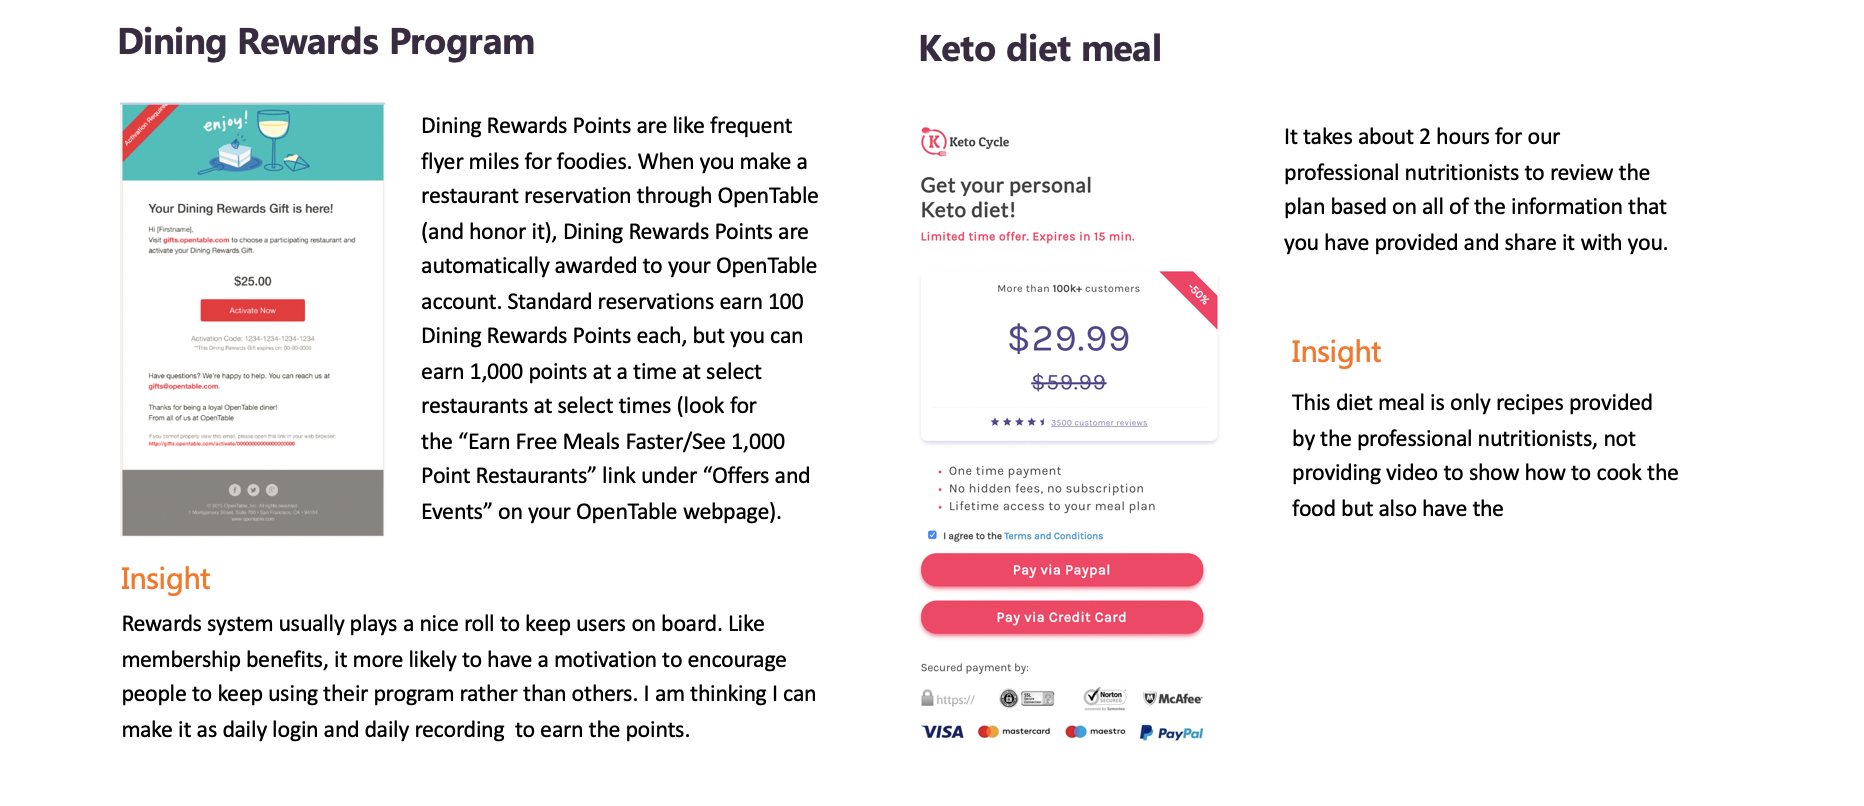This screenshot has width=1864, height=806.
Task: Click the gifts.opentable.com link in email
Action: tap(196, 240)
